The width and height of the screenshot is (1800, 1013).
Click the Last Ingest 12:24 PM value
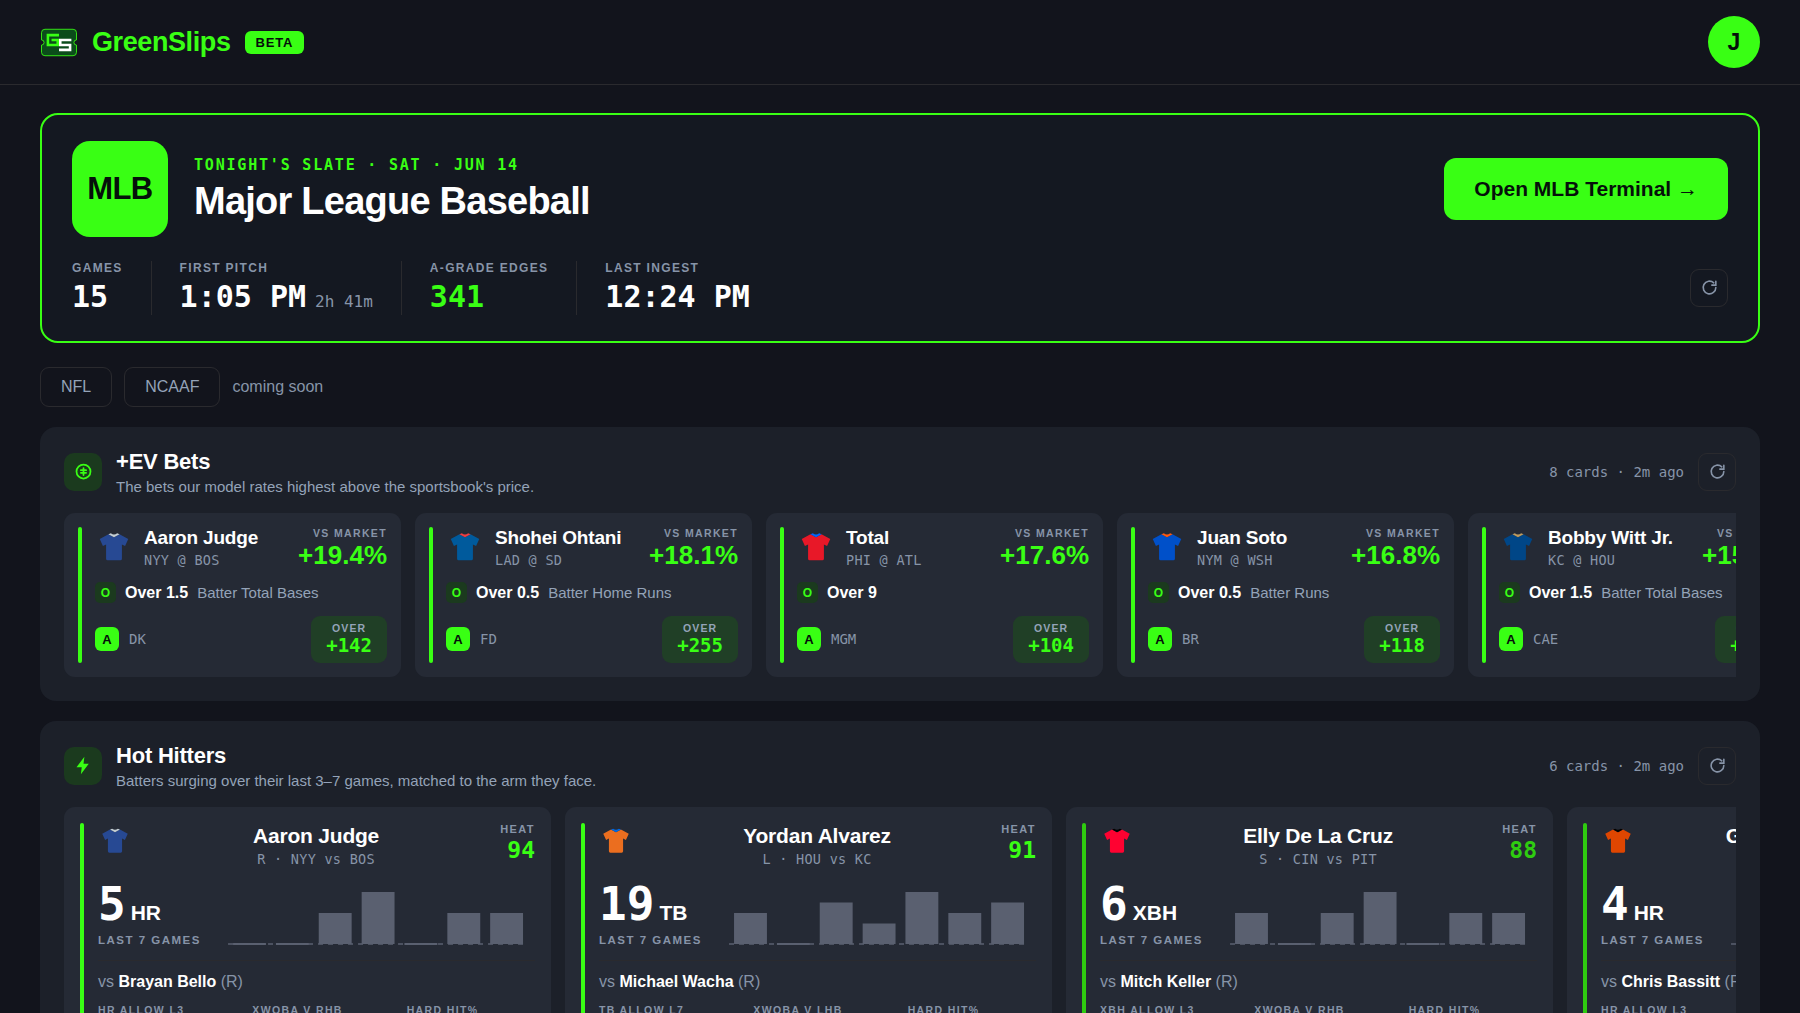[678, 297]
